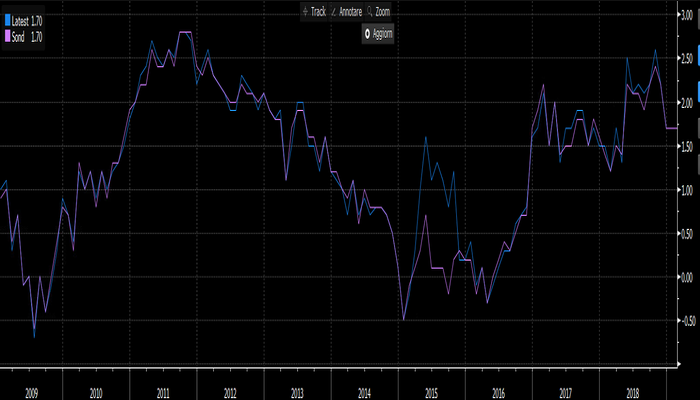Click the 2.50 value on the y-axis
Screen dimensions: 700x400
pos(685,59)
